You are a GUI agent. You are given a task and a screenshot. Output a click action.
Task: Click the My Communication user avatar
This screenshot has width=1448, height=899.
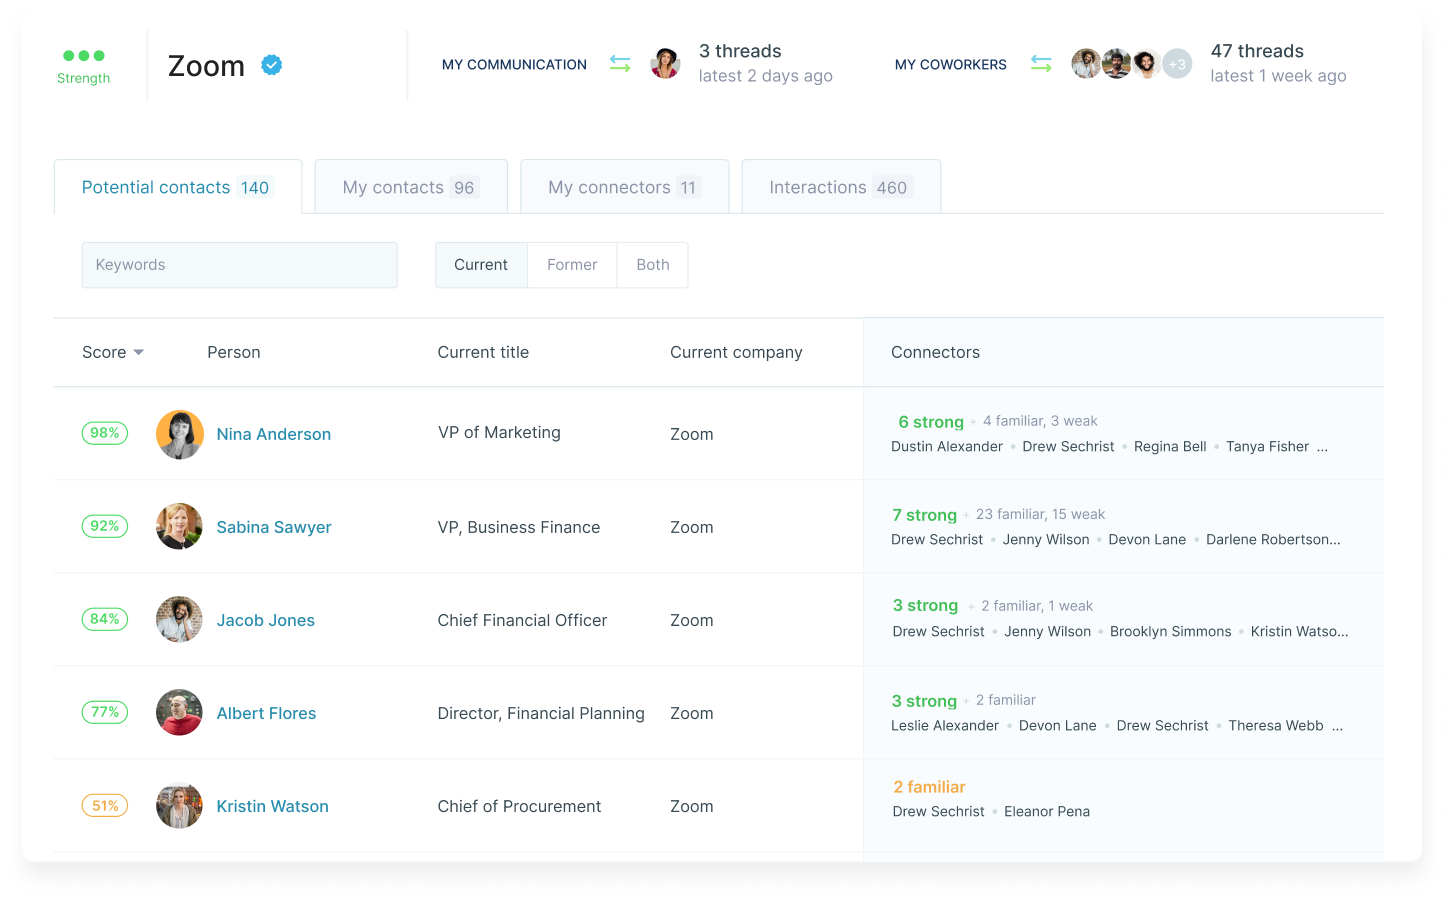(665, 64)
